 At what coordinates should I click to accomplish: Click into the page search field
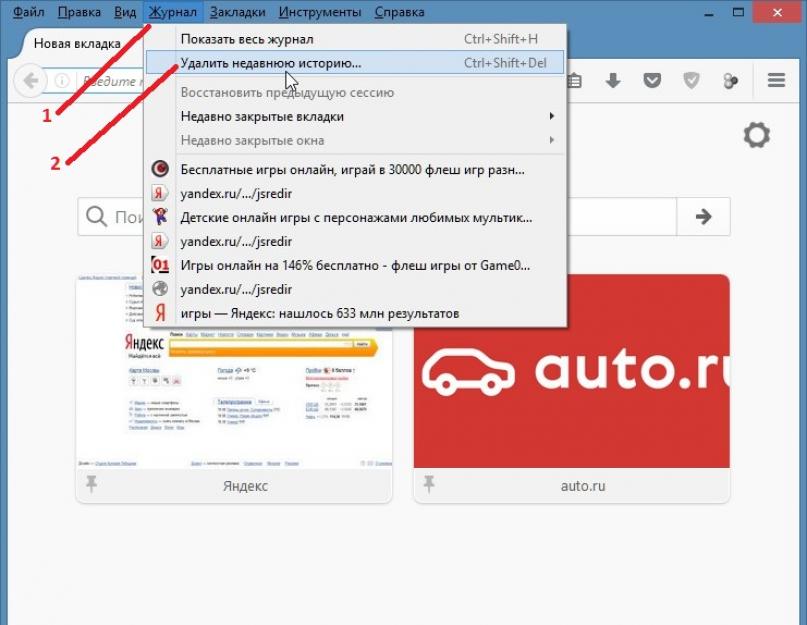click(377, 217)
